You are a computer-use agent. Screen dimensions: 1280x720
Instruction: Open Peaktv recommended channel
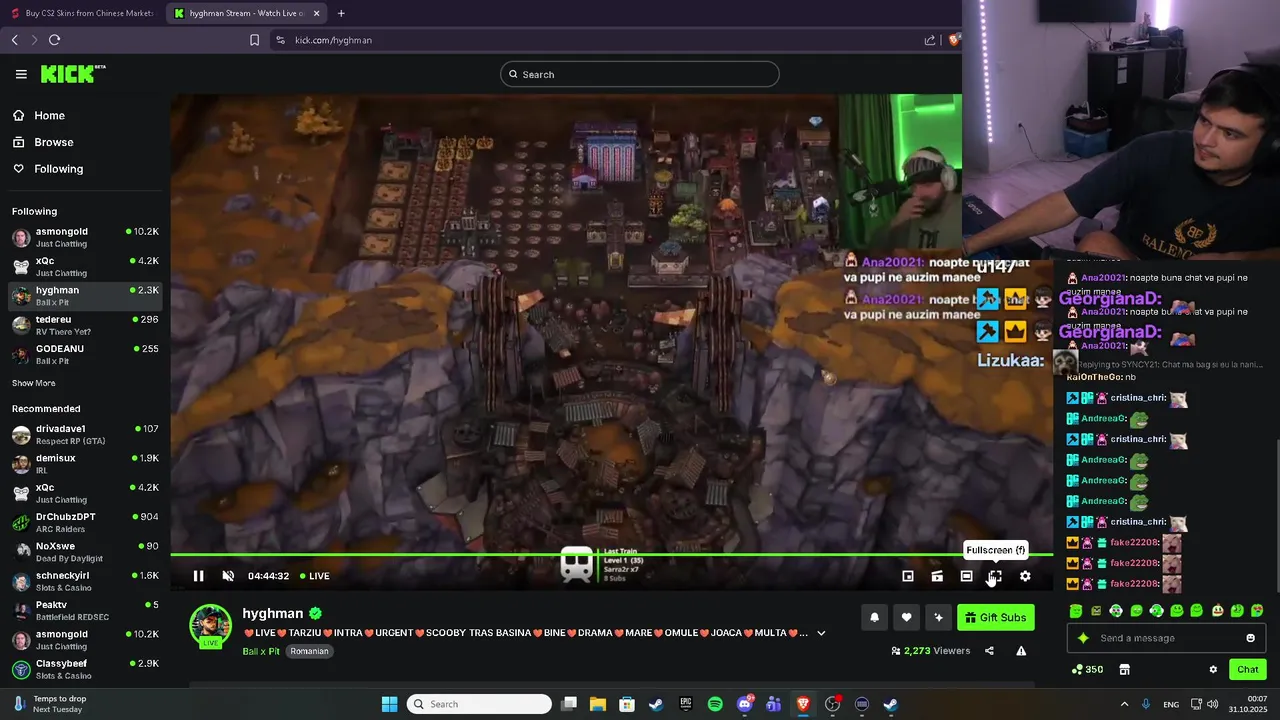click(x=85, y=610)
